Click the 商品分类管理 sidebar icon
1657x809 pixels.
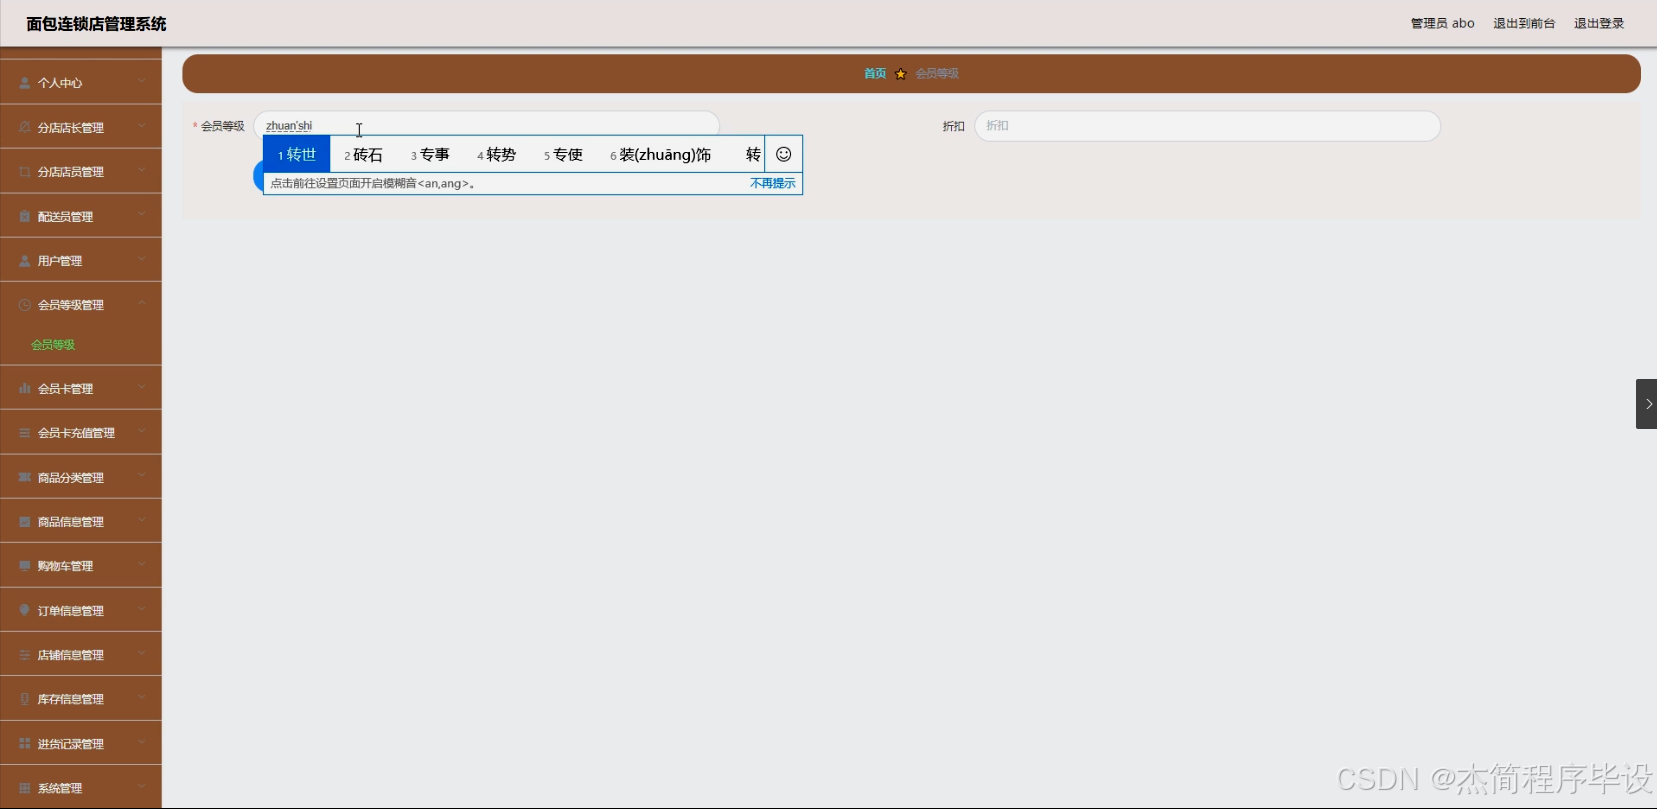click(x=24, y=477)
